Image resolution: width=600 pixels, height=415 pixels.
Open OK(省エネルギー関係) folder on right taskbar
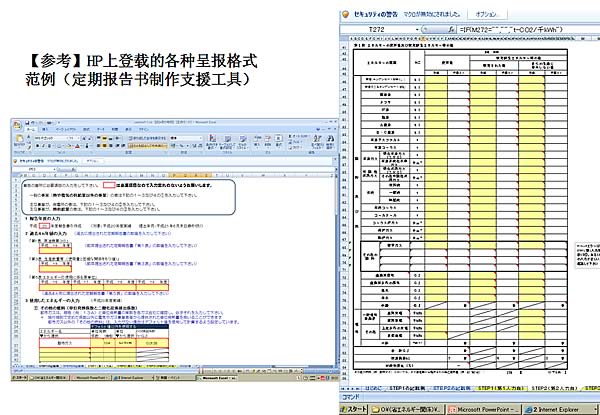point(407,409)
